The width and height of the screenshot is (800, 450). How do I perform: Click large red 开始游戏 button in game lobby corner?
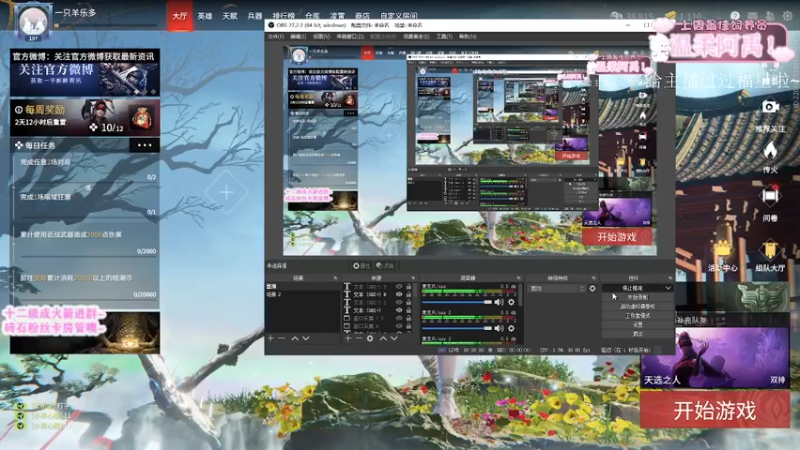tap(715, 410)
